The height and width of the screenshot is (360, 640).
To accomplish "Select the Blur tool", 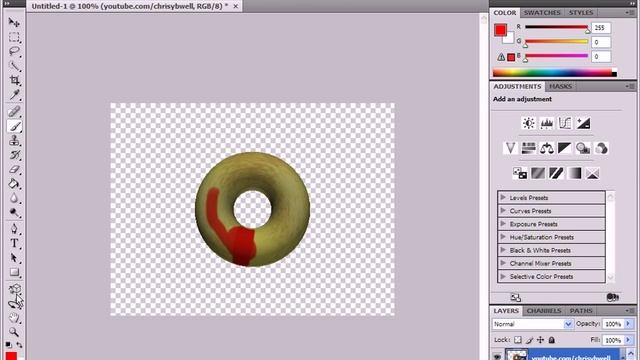I will (14, 198).
